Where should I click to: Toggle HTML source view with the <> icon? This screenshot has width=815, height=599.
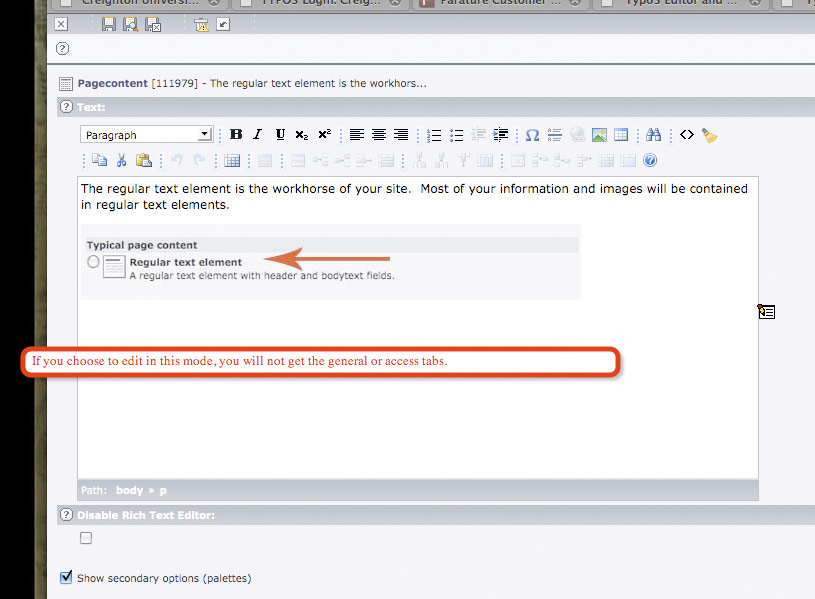[687, 135]
